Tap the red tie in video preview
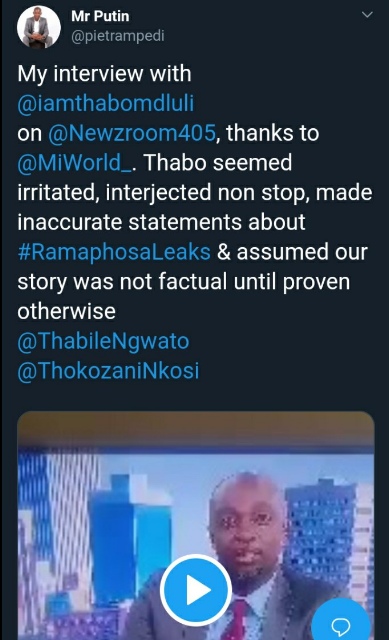The image size is (389, 640). click(x=240, y=620)
